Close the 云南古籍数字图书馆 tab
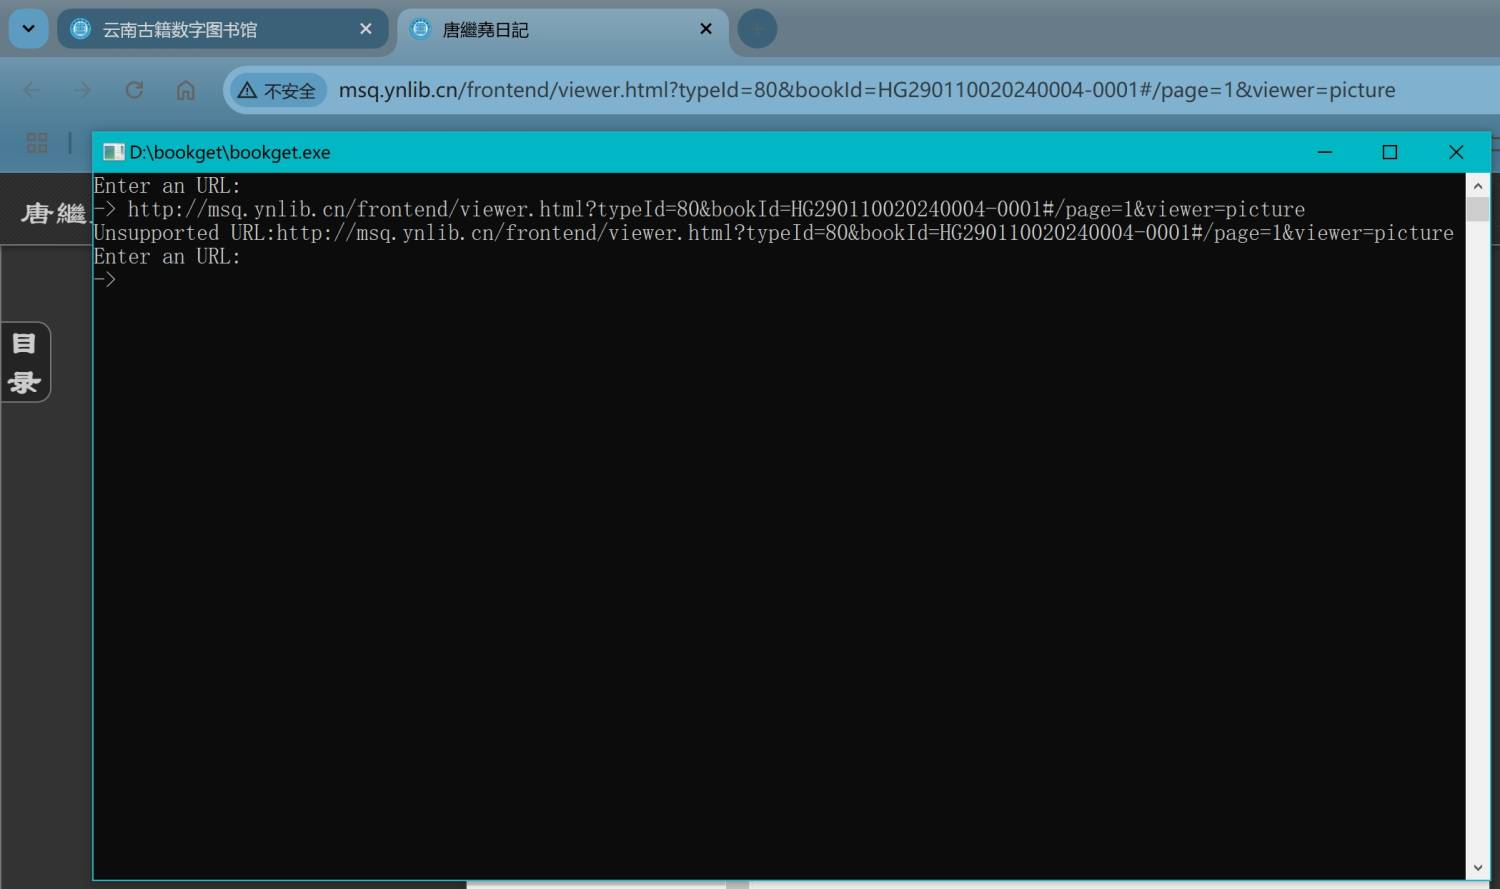Image resolution: width=1500 pixels, height=889 pixels. coord(365,29)
